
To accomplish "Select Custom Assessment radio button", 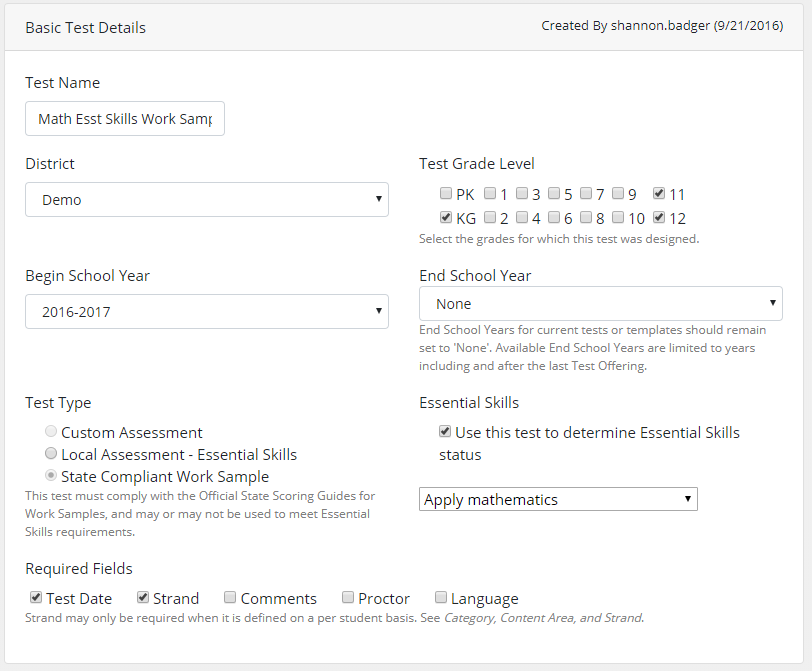I will coord(50,433).
